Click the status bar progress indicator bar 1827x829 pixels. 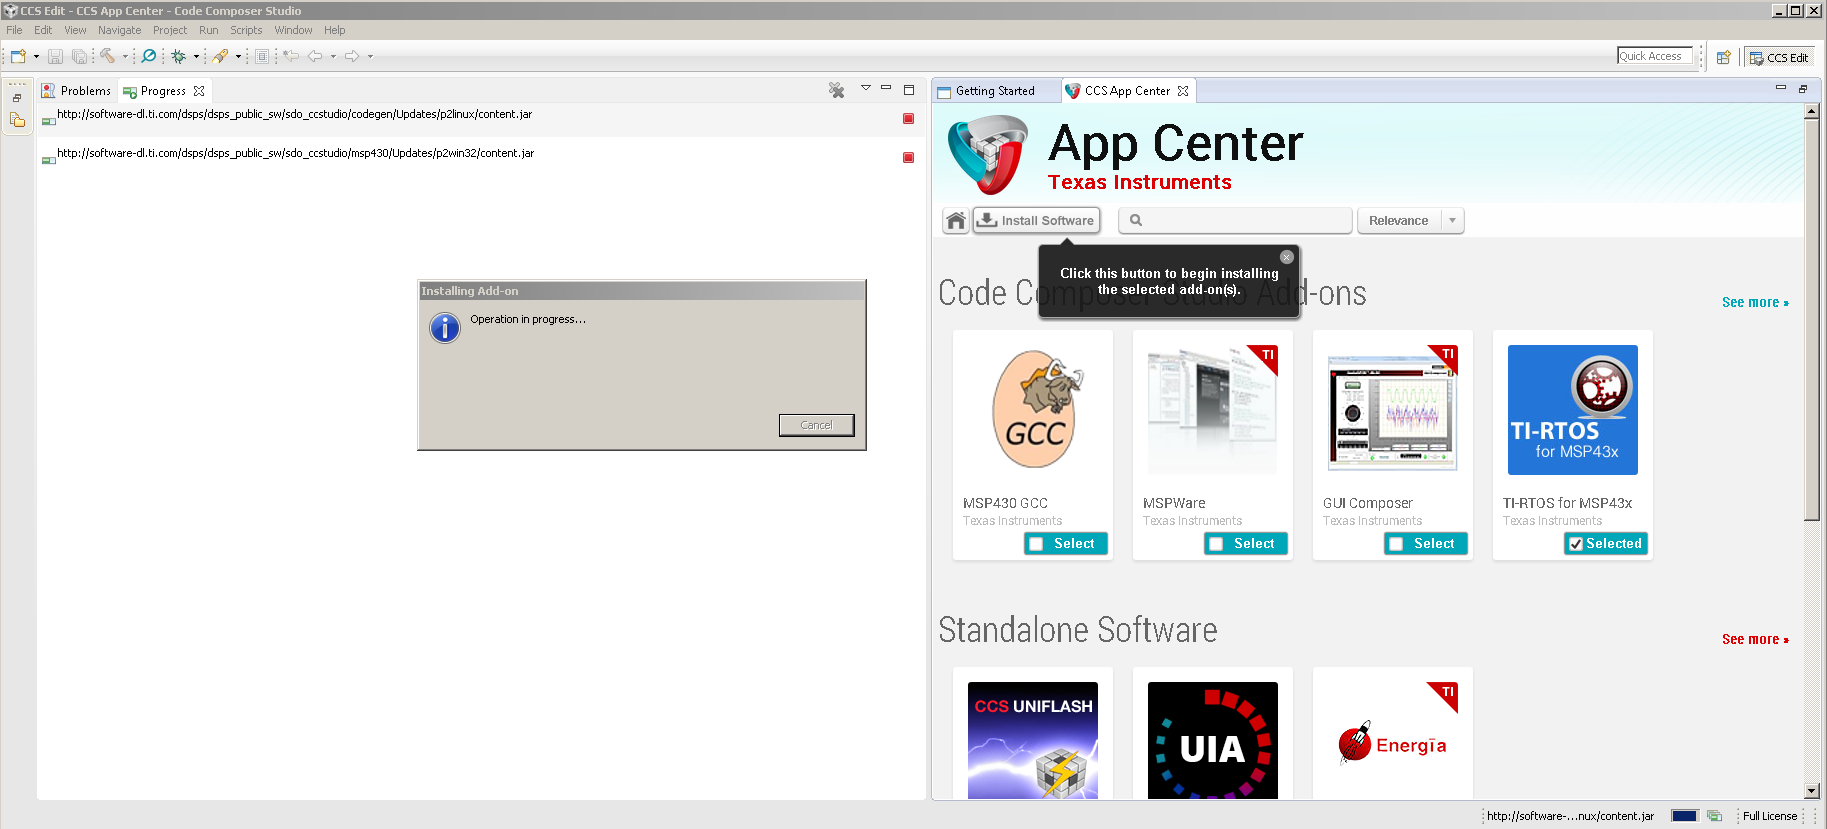coord(1684,816)
